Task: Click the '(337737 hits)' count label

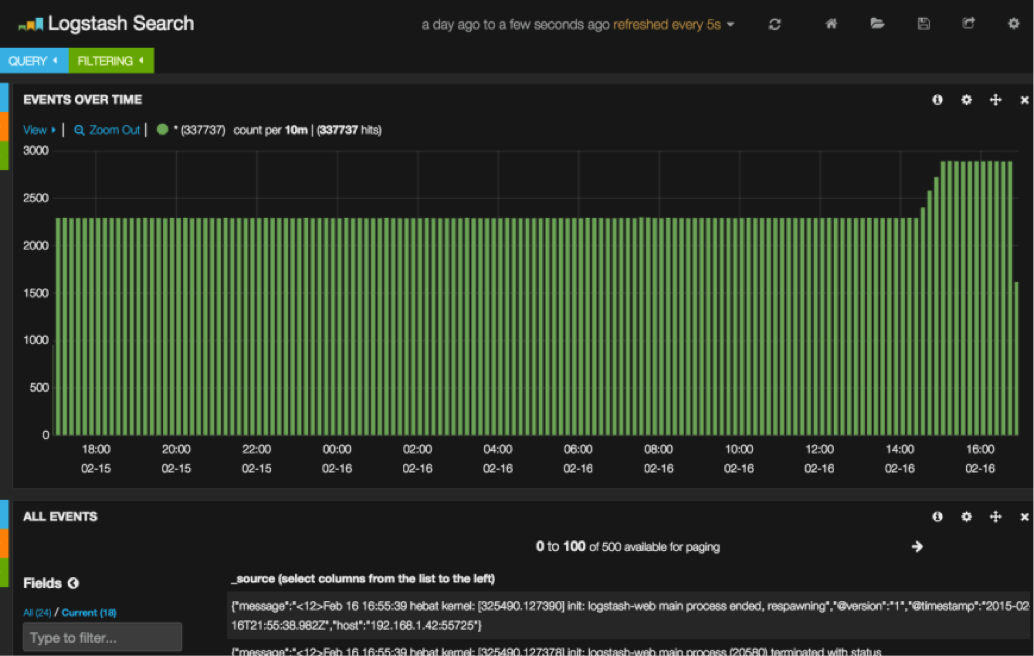Action: 349,130
